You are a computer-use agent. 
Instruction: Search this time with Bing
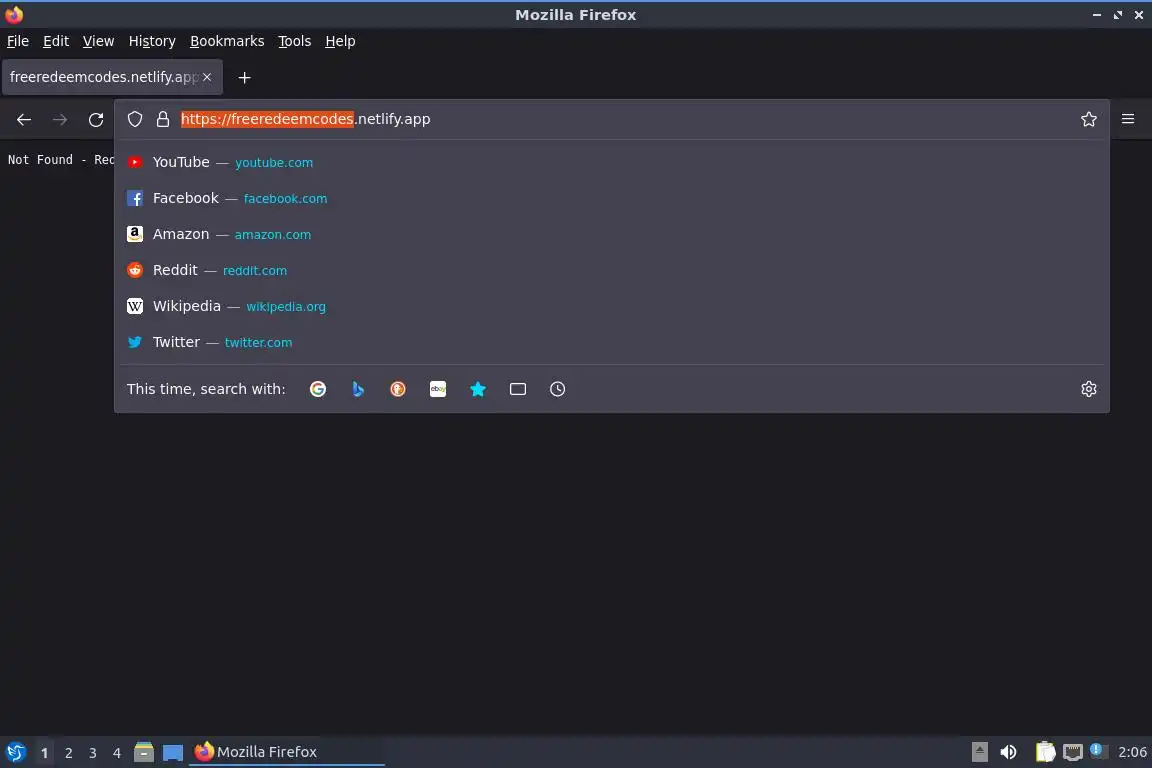click(358, 389)
